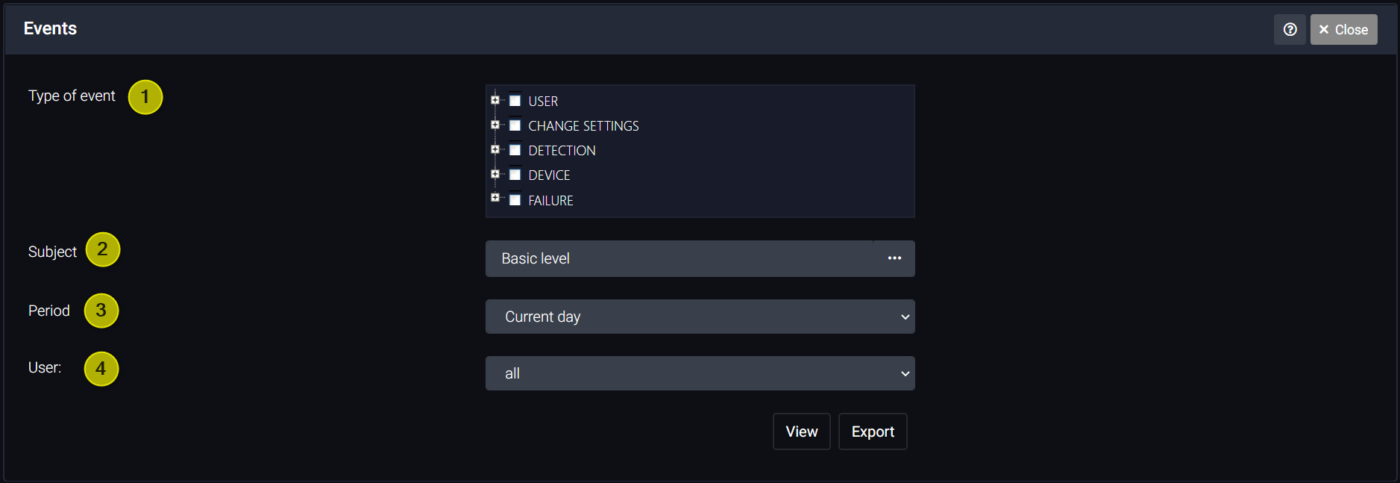Check the FAILURE event checkbox
Screen dimensions: 1400x483
click(x=515, y=199)
